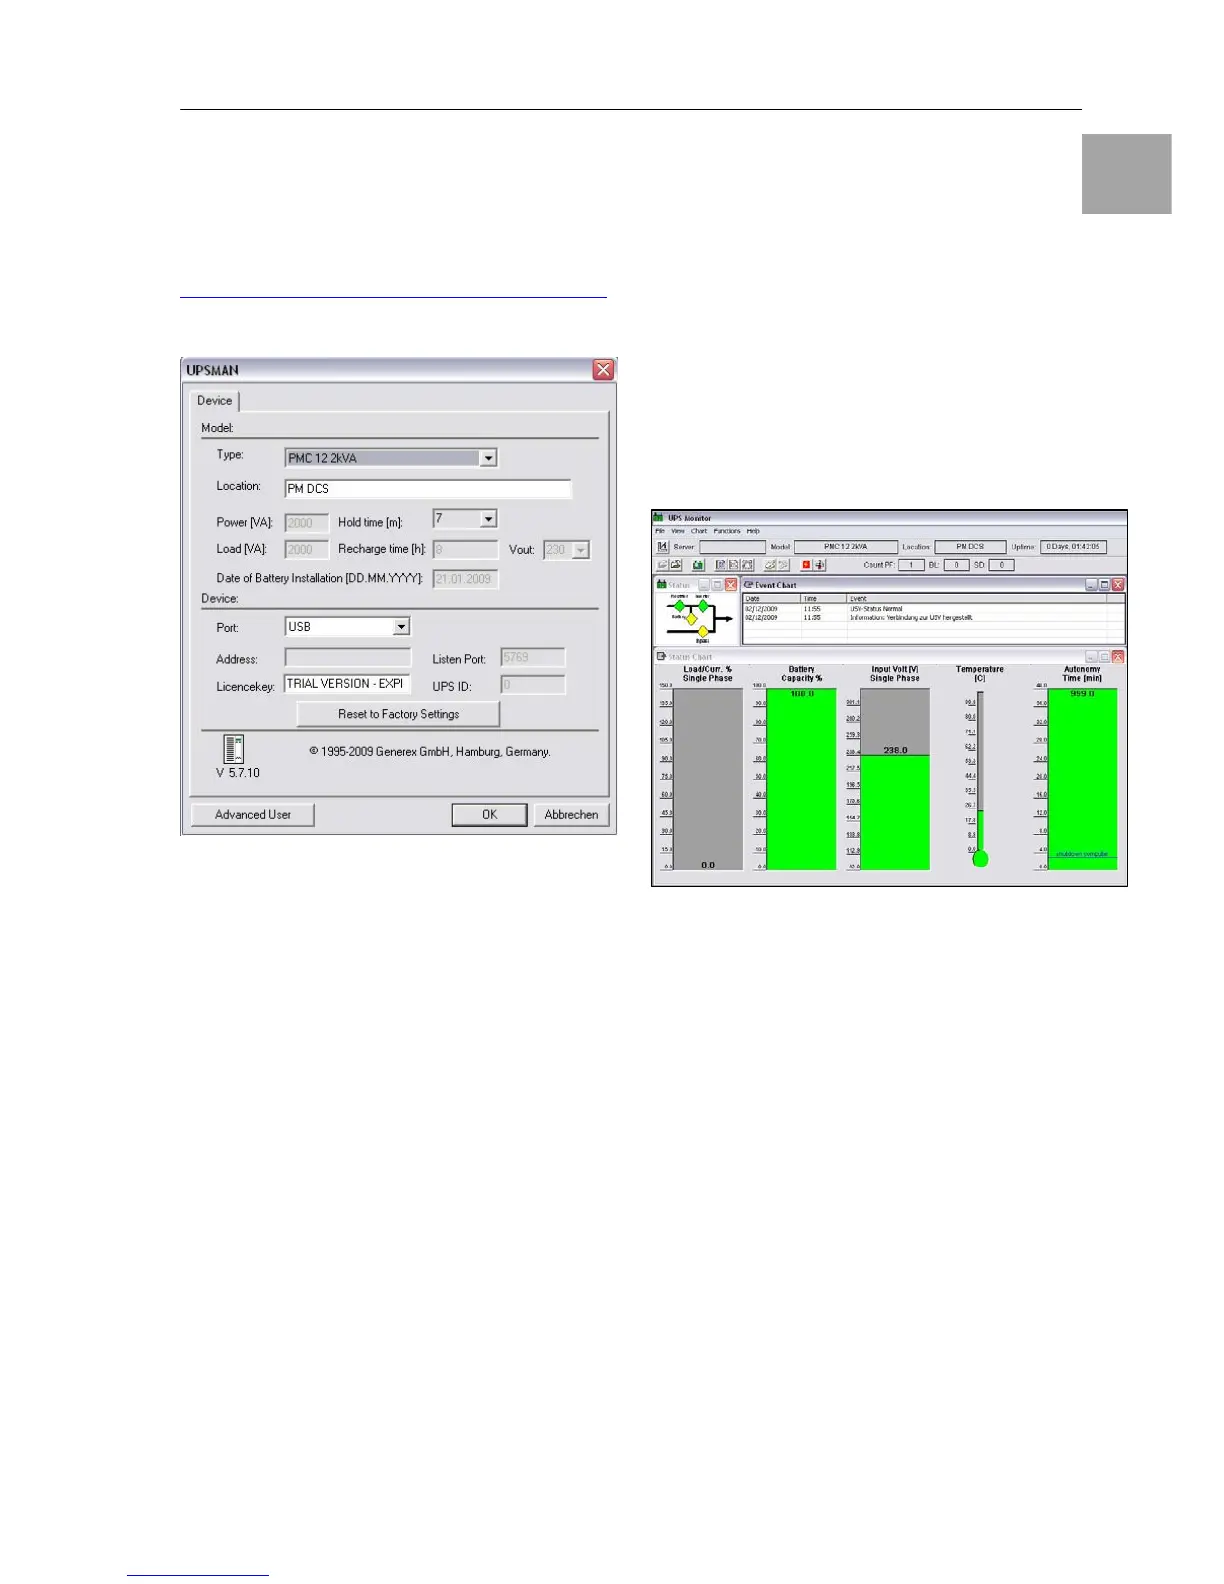Viewport: 1224px width, 1584px height.
Task: Click the Event Chart window title icon
Action: pyautogui.click(x=748, y=585)
